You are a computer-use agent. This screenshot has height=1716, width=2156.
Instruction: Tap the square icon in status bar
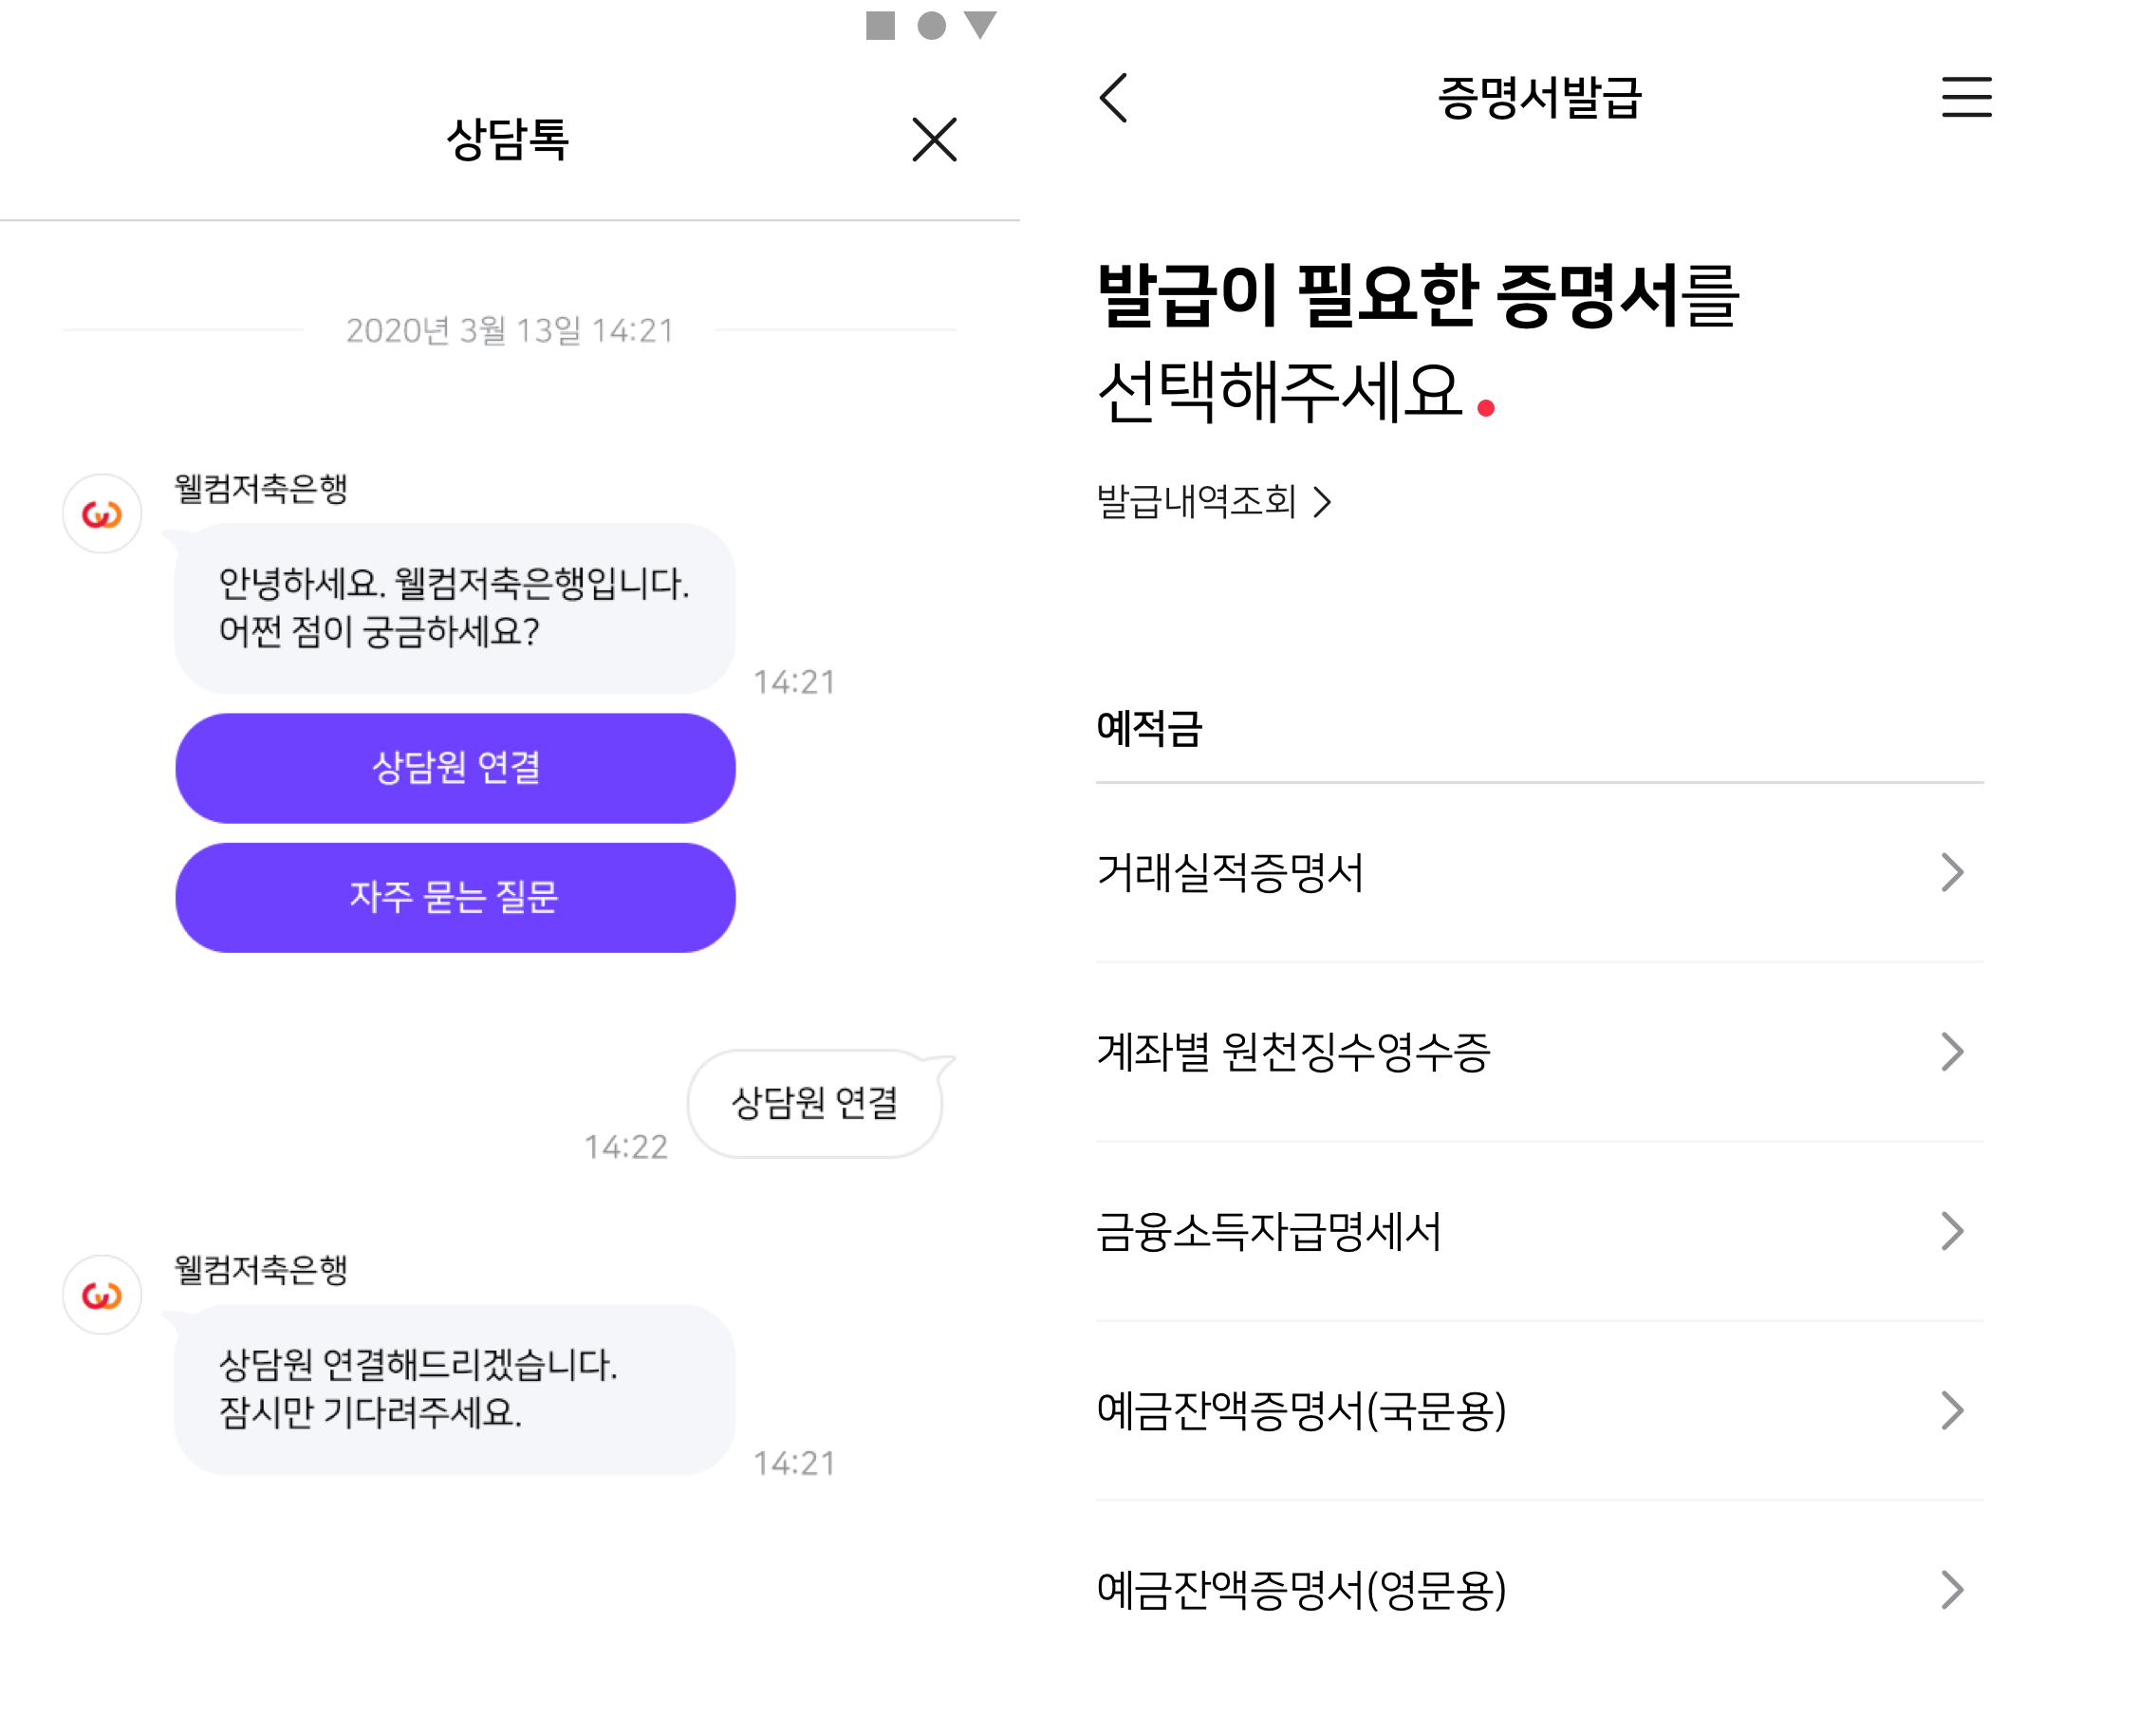click(880, 25)
